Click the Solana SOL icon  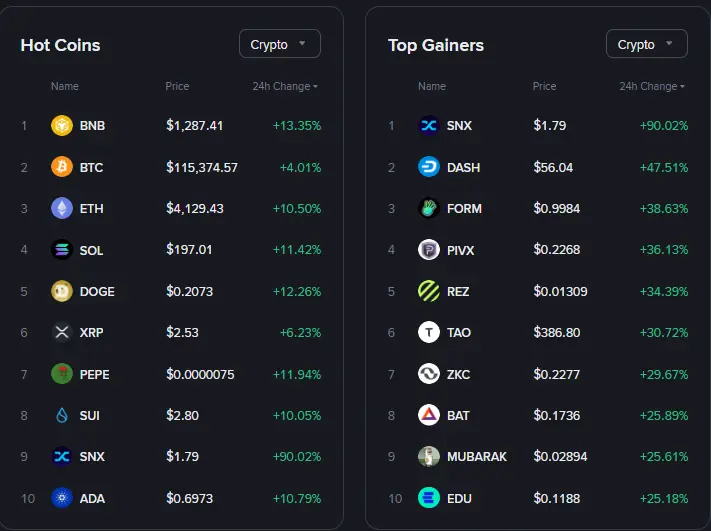click(x=62, y=250)
